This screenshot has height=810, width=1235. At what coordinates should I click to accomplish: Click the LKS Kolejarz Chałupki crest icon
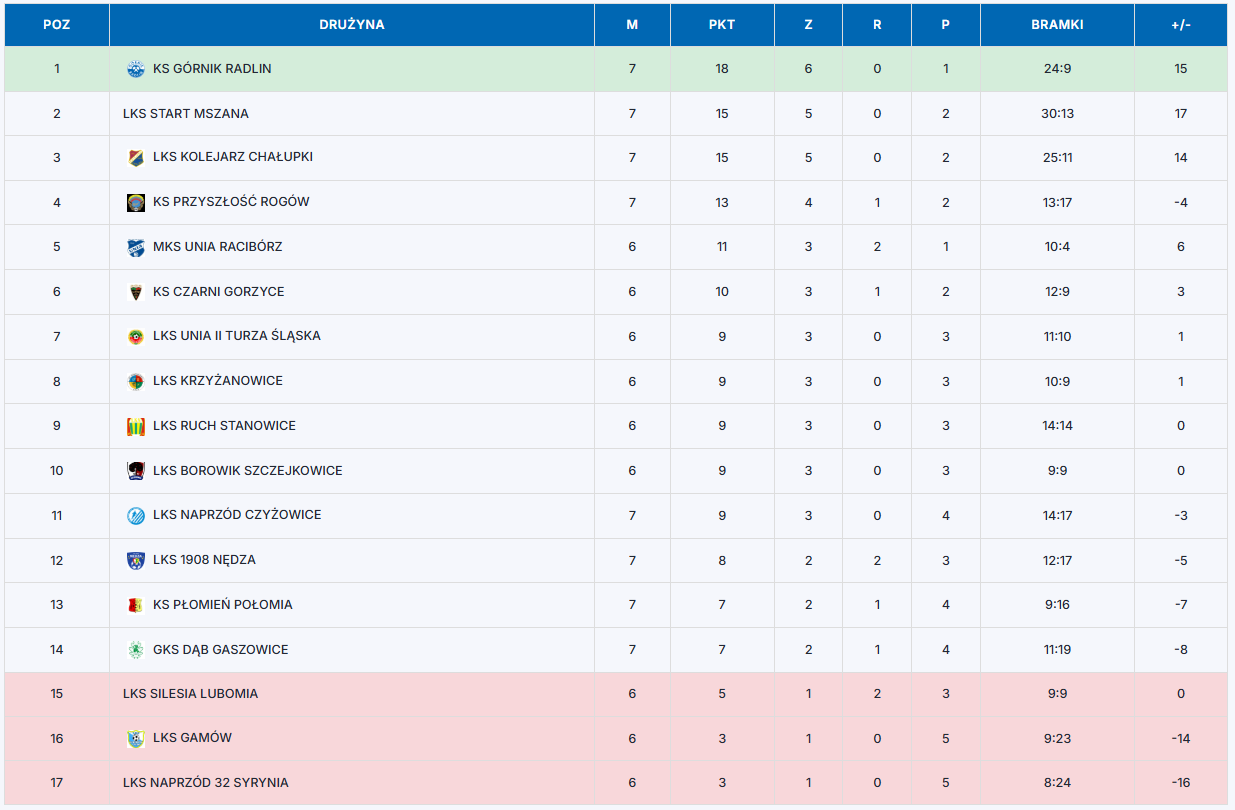(x=136, y=158)
